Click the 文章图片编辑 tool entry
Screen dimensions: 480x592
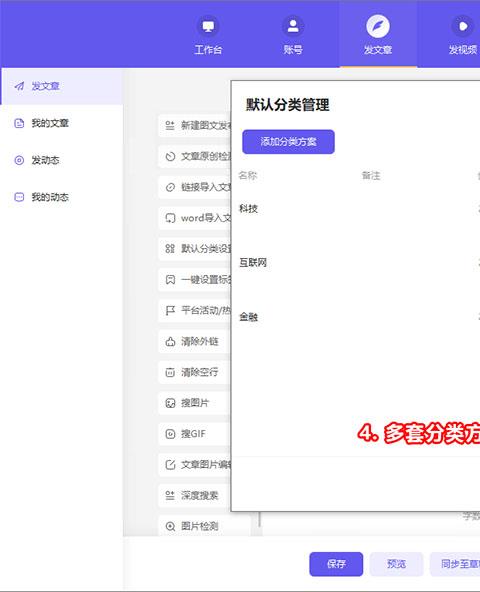pyautogui.click(x=194, y=464)
